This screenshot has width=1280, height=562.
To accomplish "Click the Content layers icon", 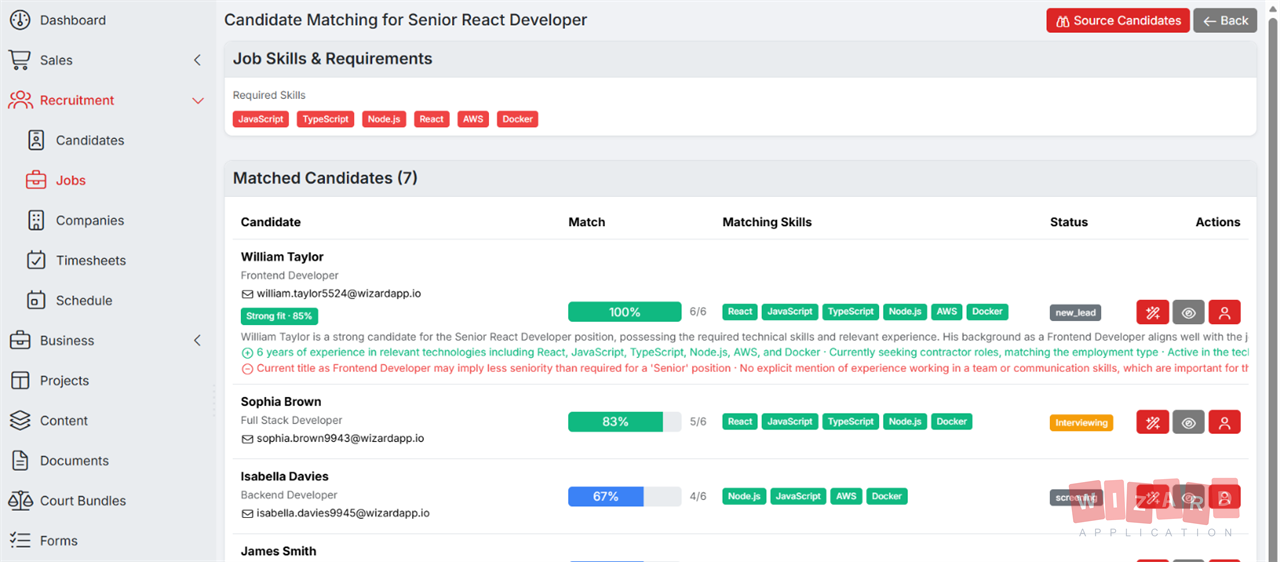I will [19, 420].
